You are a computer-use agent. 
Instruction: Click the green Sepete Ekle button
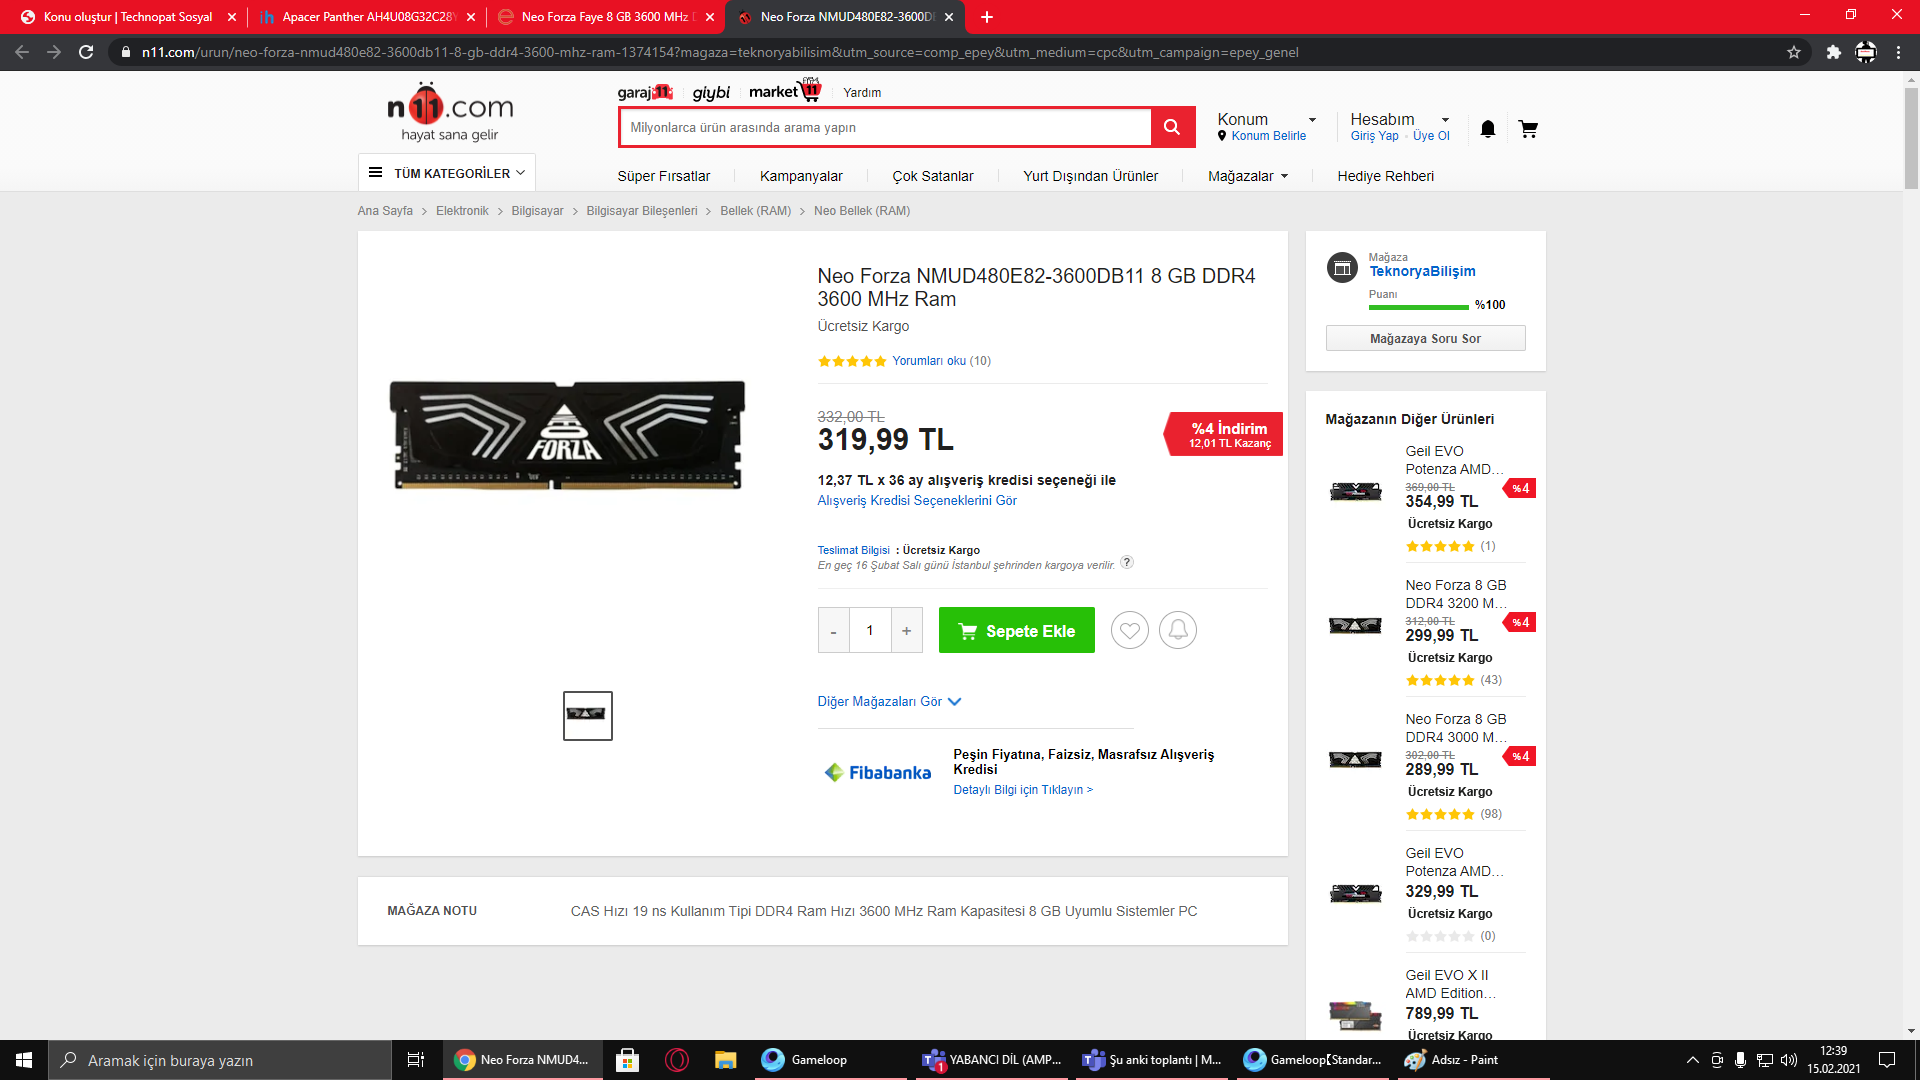click(1016, 630)
